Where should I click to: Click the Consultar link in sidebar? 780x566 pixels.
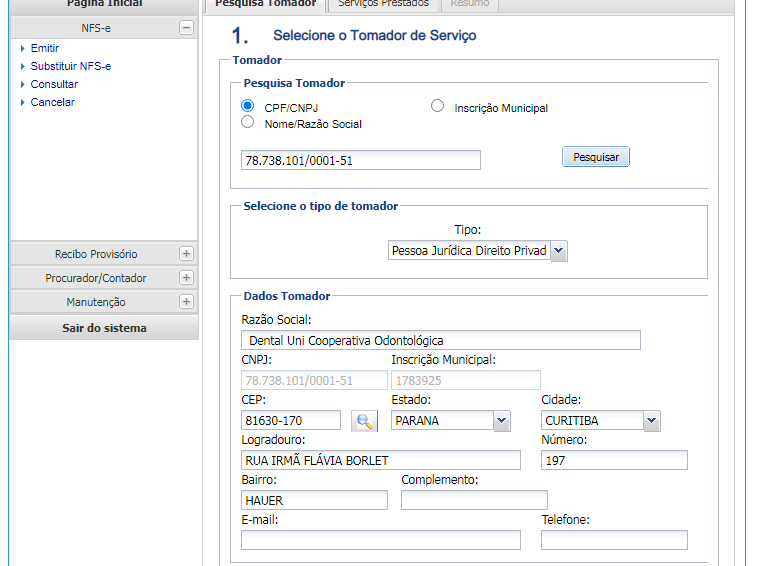(54, 84)
